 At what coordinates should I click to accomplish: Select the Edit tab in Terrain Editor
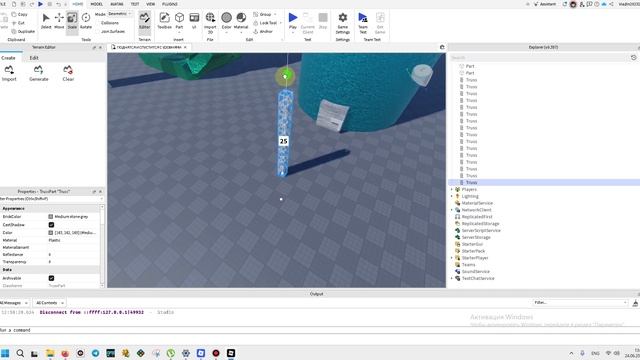(34, 58)
